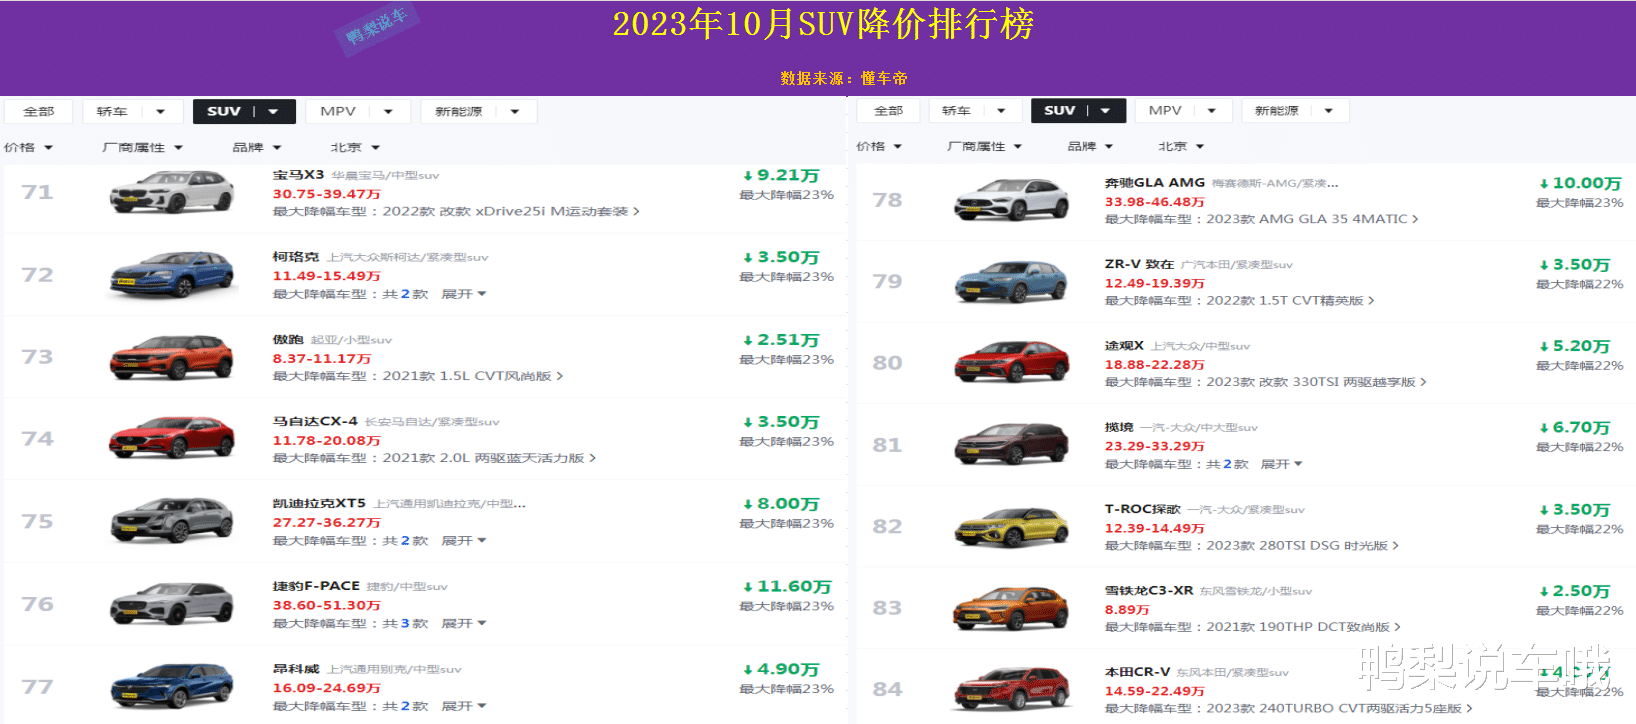Click the 38.60-51.30万 price range
This screenshot has height=724, width=1636.
click(326, 606)
